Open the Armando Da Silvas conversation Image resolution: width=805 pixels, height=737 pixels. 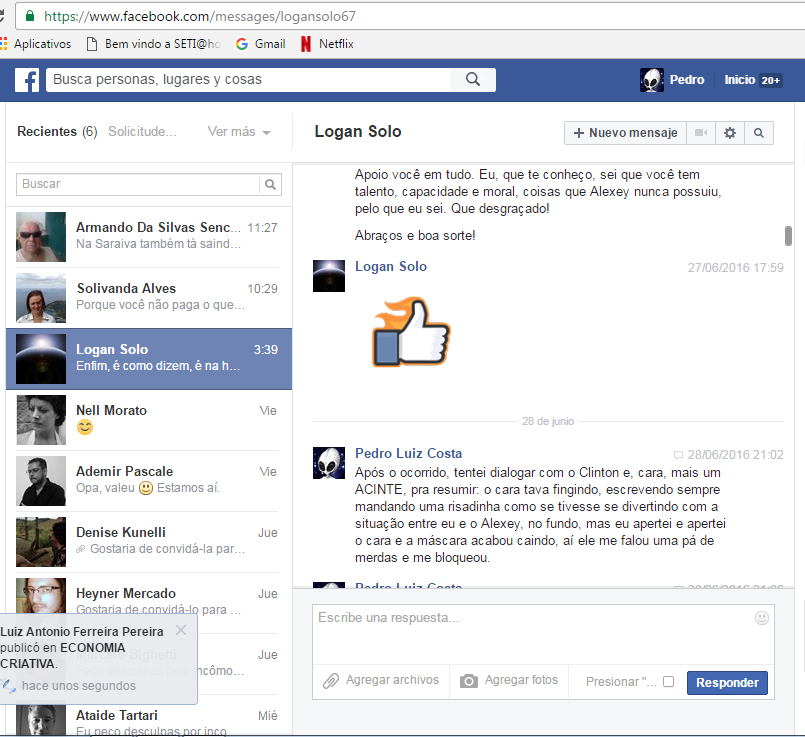[149, 237]
